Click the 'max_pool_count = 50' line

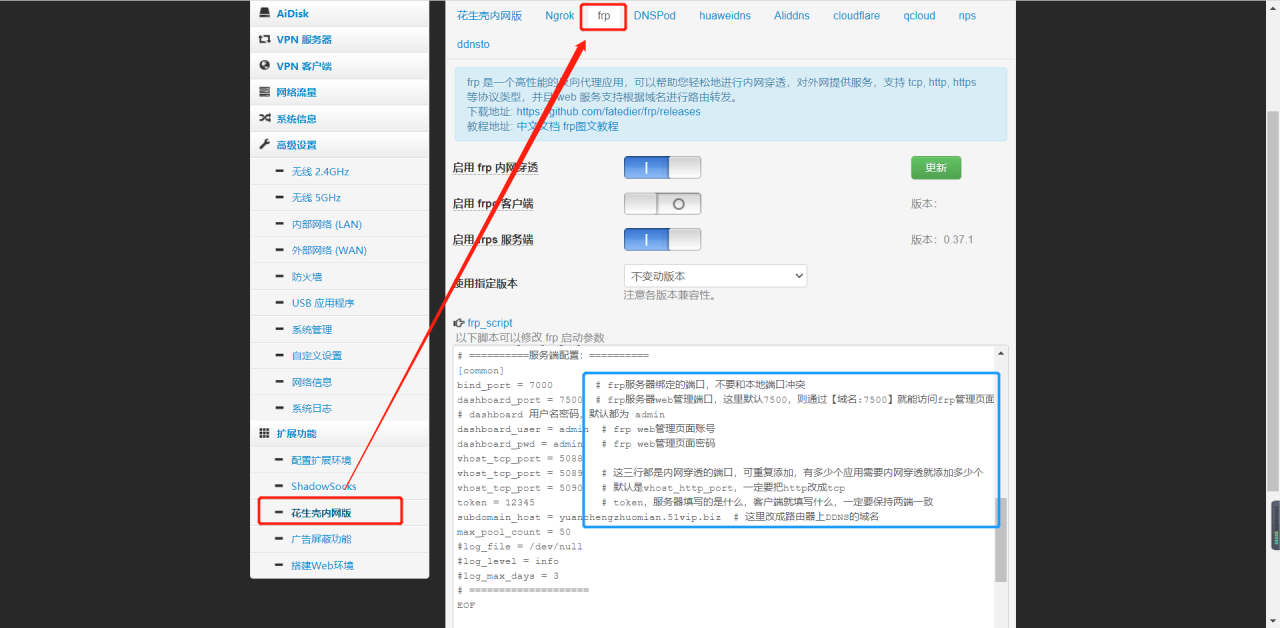click(514, 532)
